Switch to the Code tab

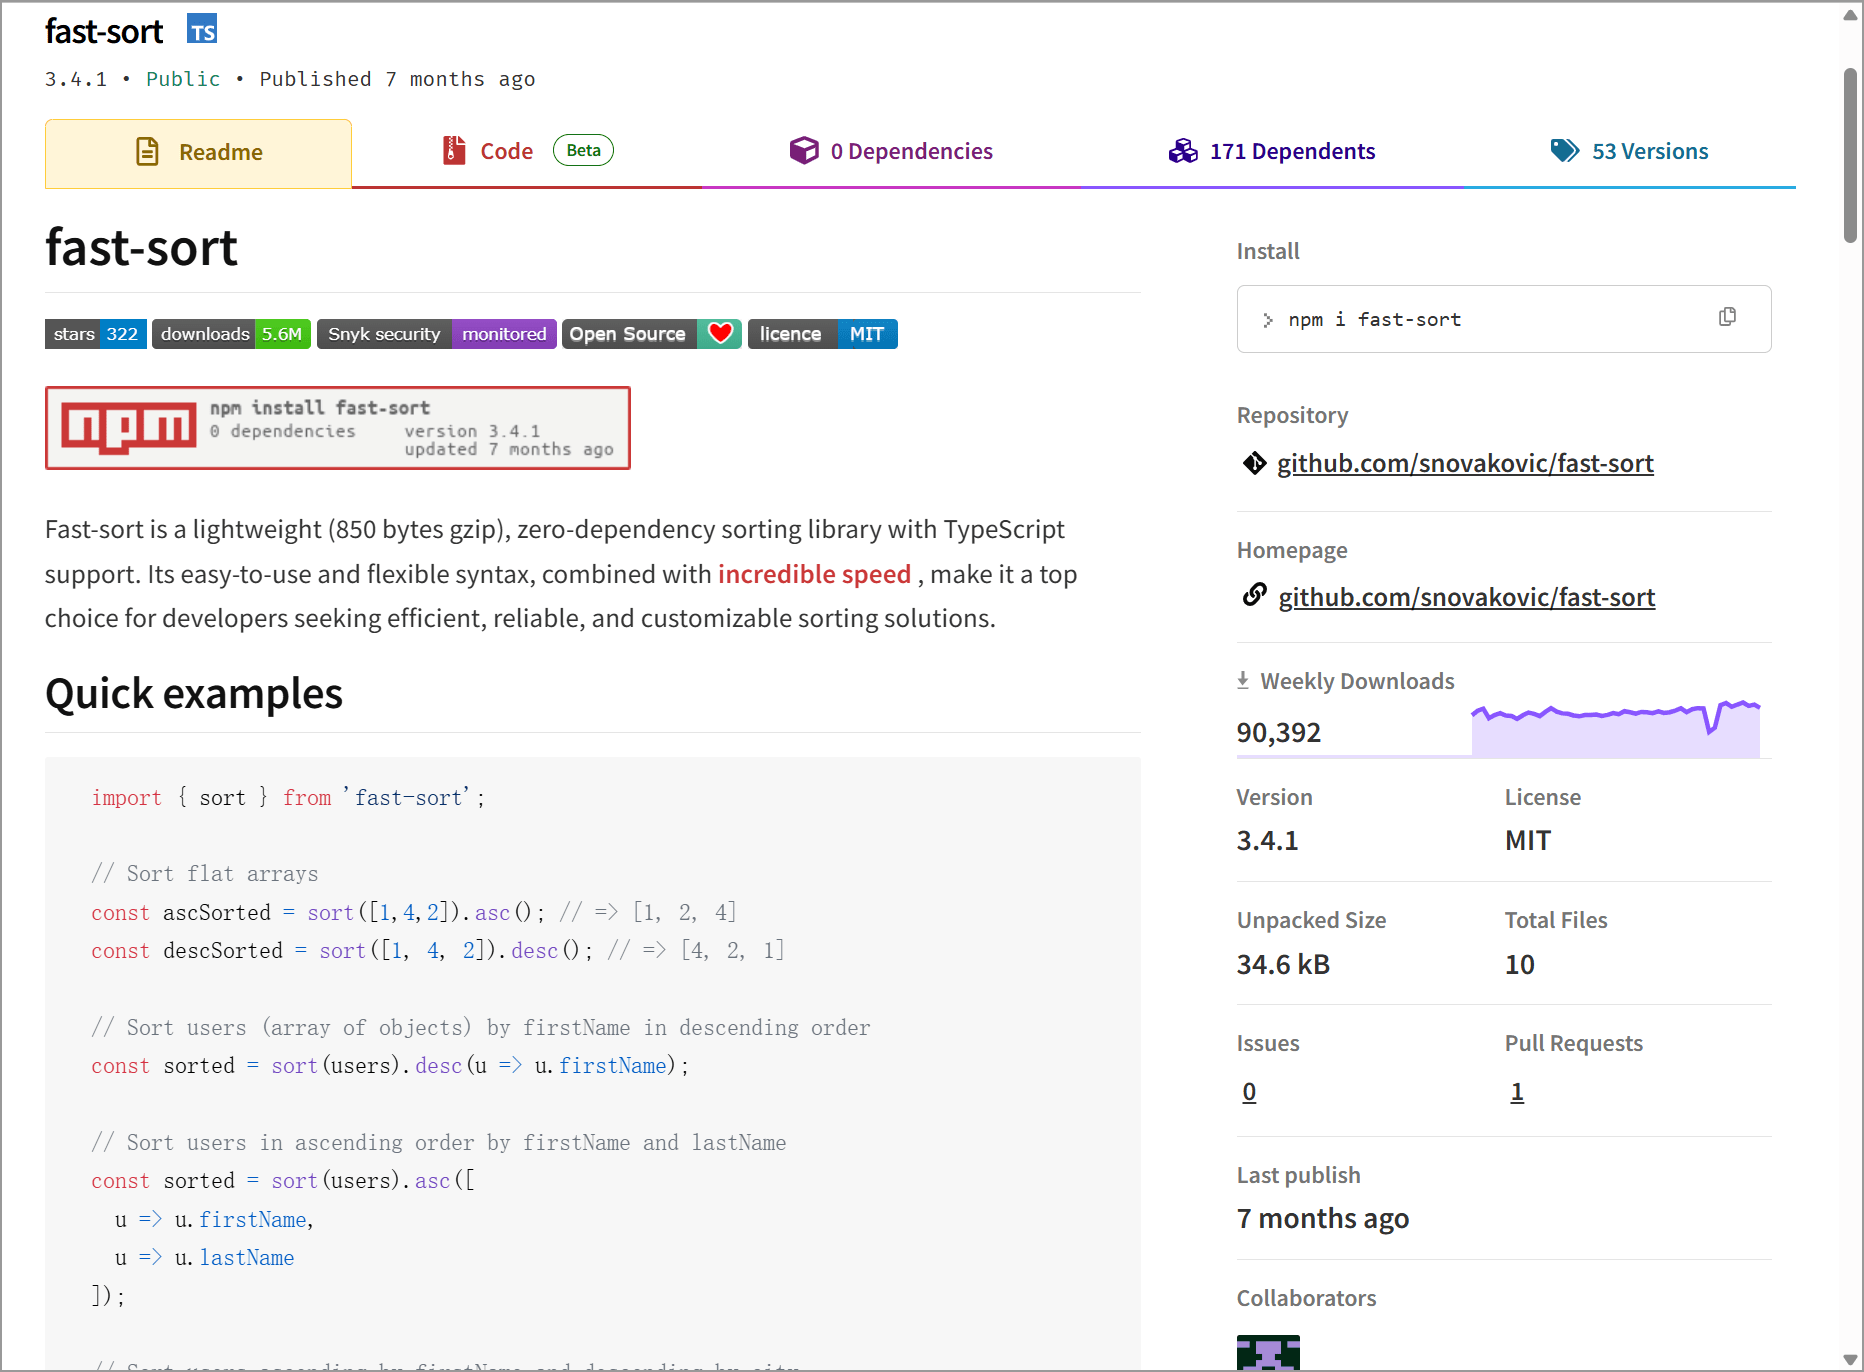[x=527, y=152]
